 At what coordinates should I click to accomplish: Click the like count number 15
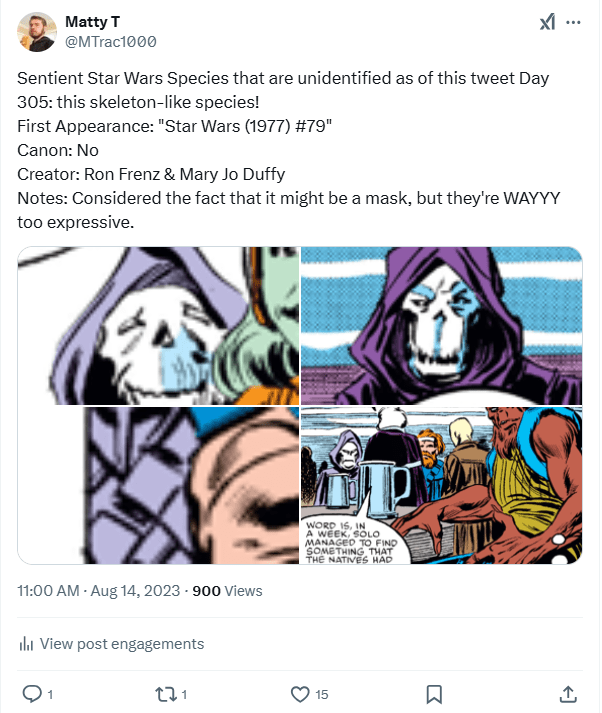coord(322,693)
